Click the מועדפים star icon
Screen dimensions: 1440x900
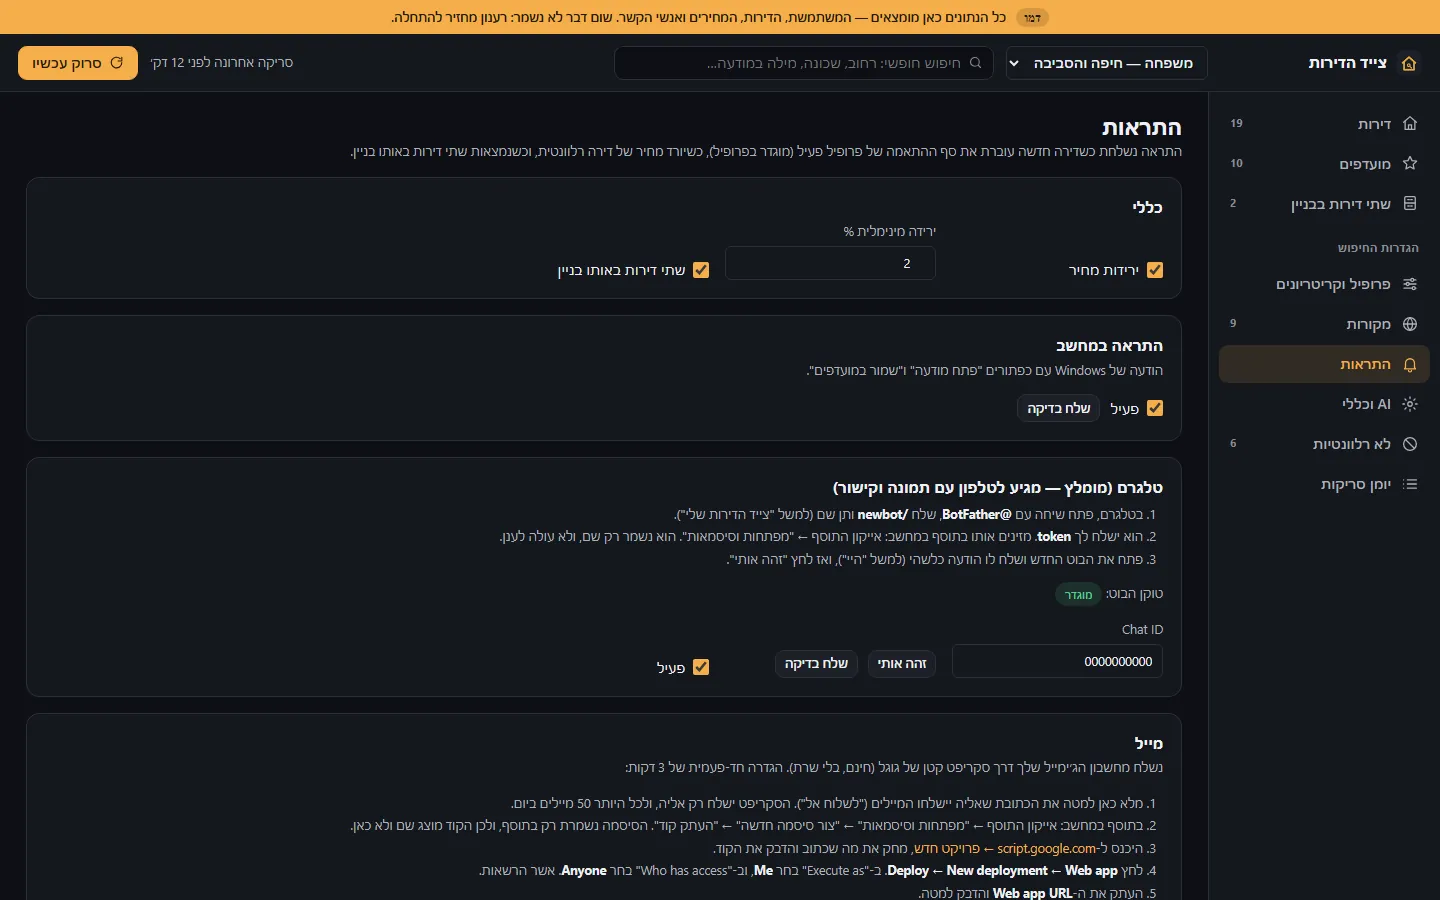[x=1410, y=164]
